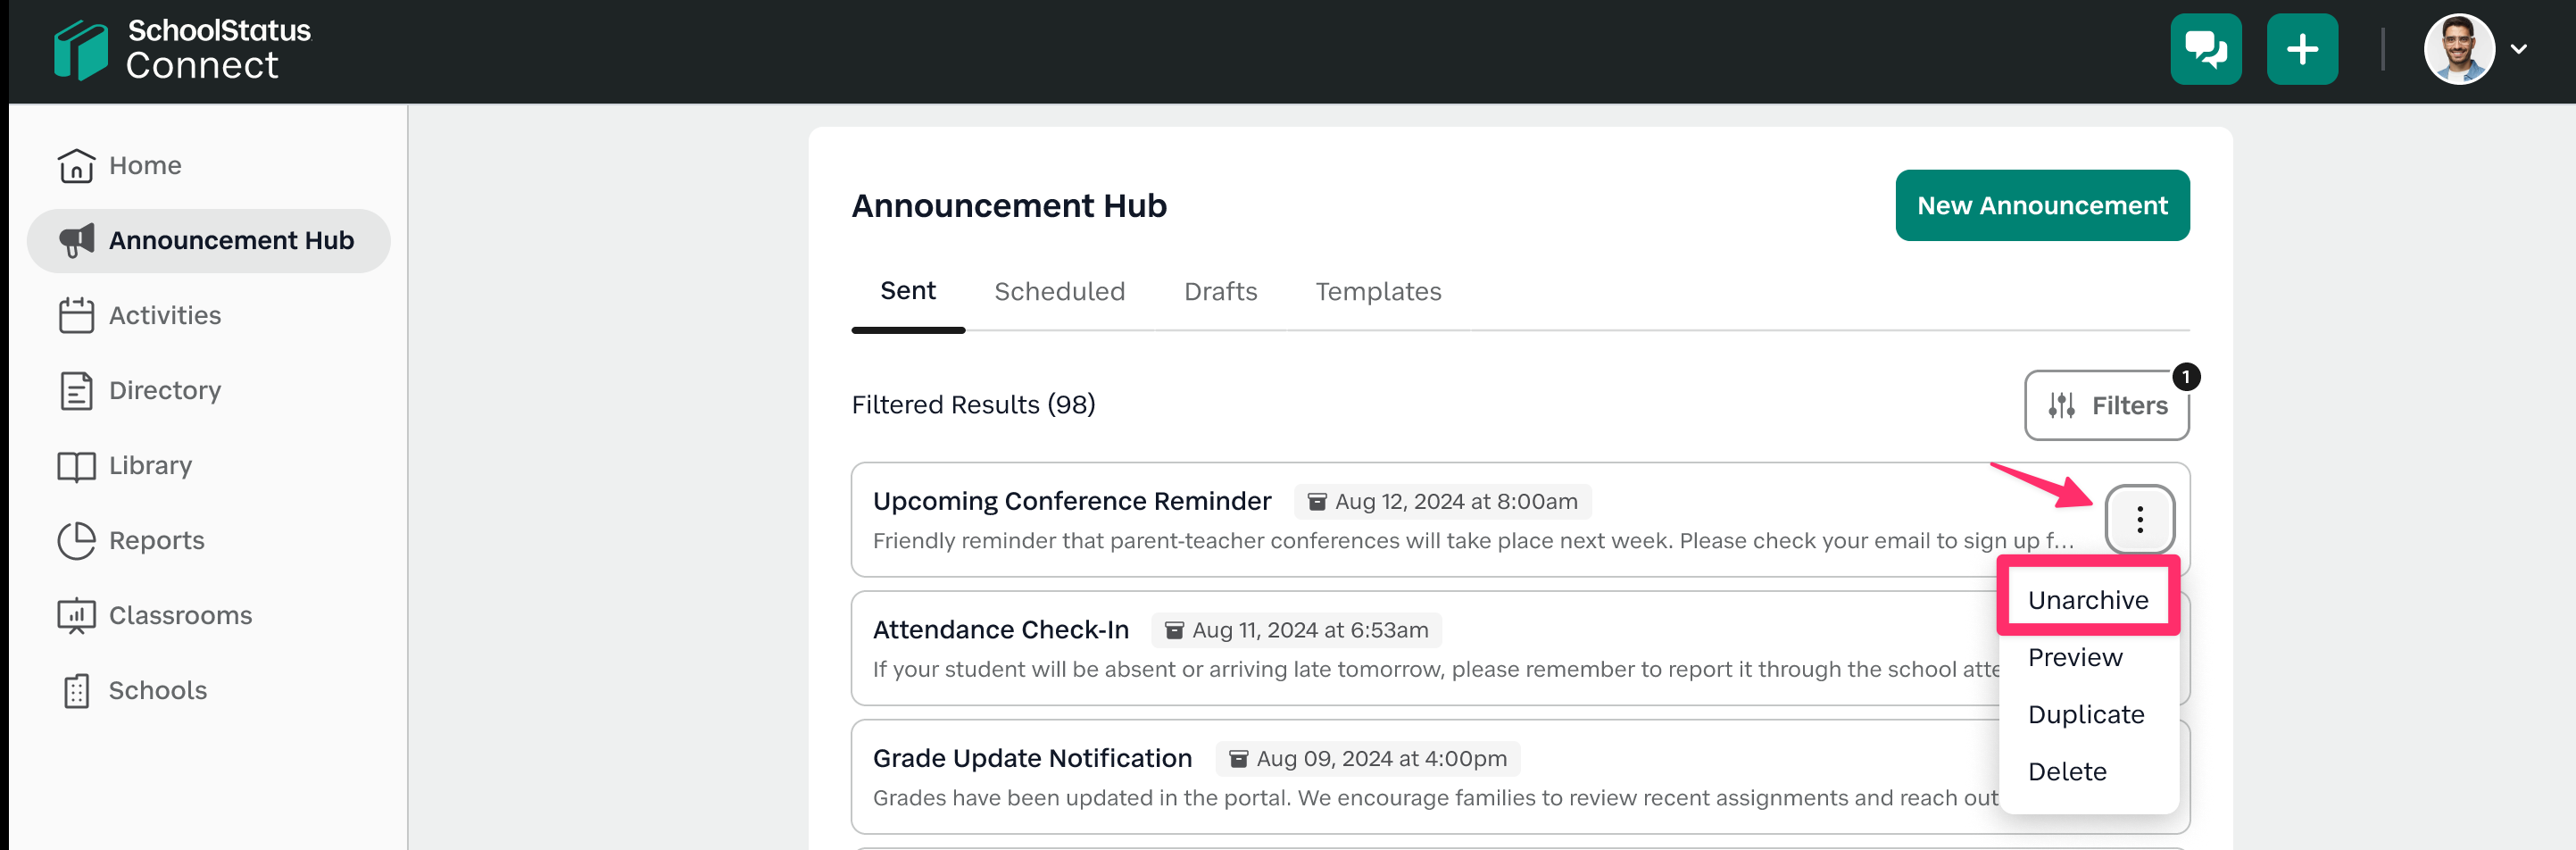Open the Directory page icon
2576x850 pixels.
pyautogui.click(x=76, y=391)
